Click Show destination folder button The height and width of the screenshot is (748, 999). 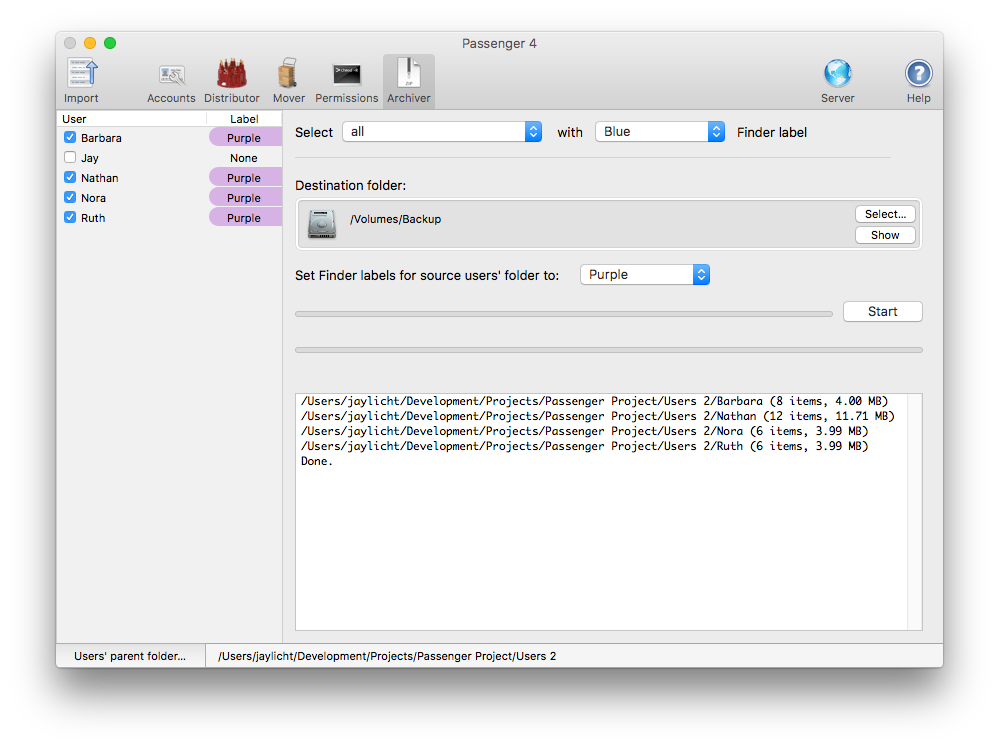pos(885,235)
